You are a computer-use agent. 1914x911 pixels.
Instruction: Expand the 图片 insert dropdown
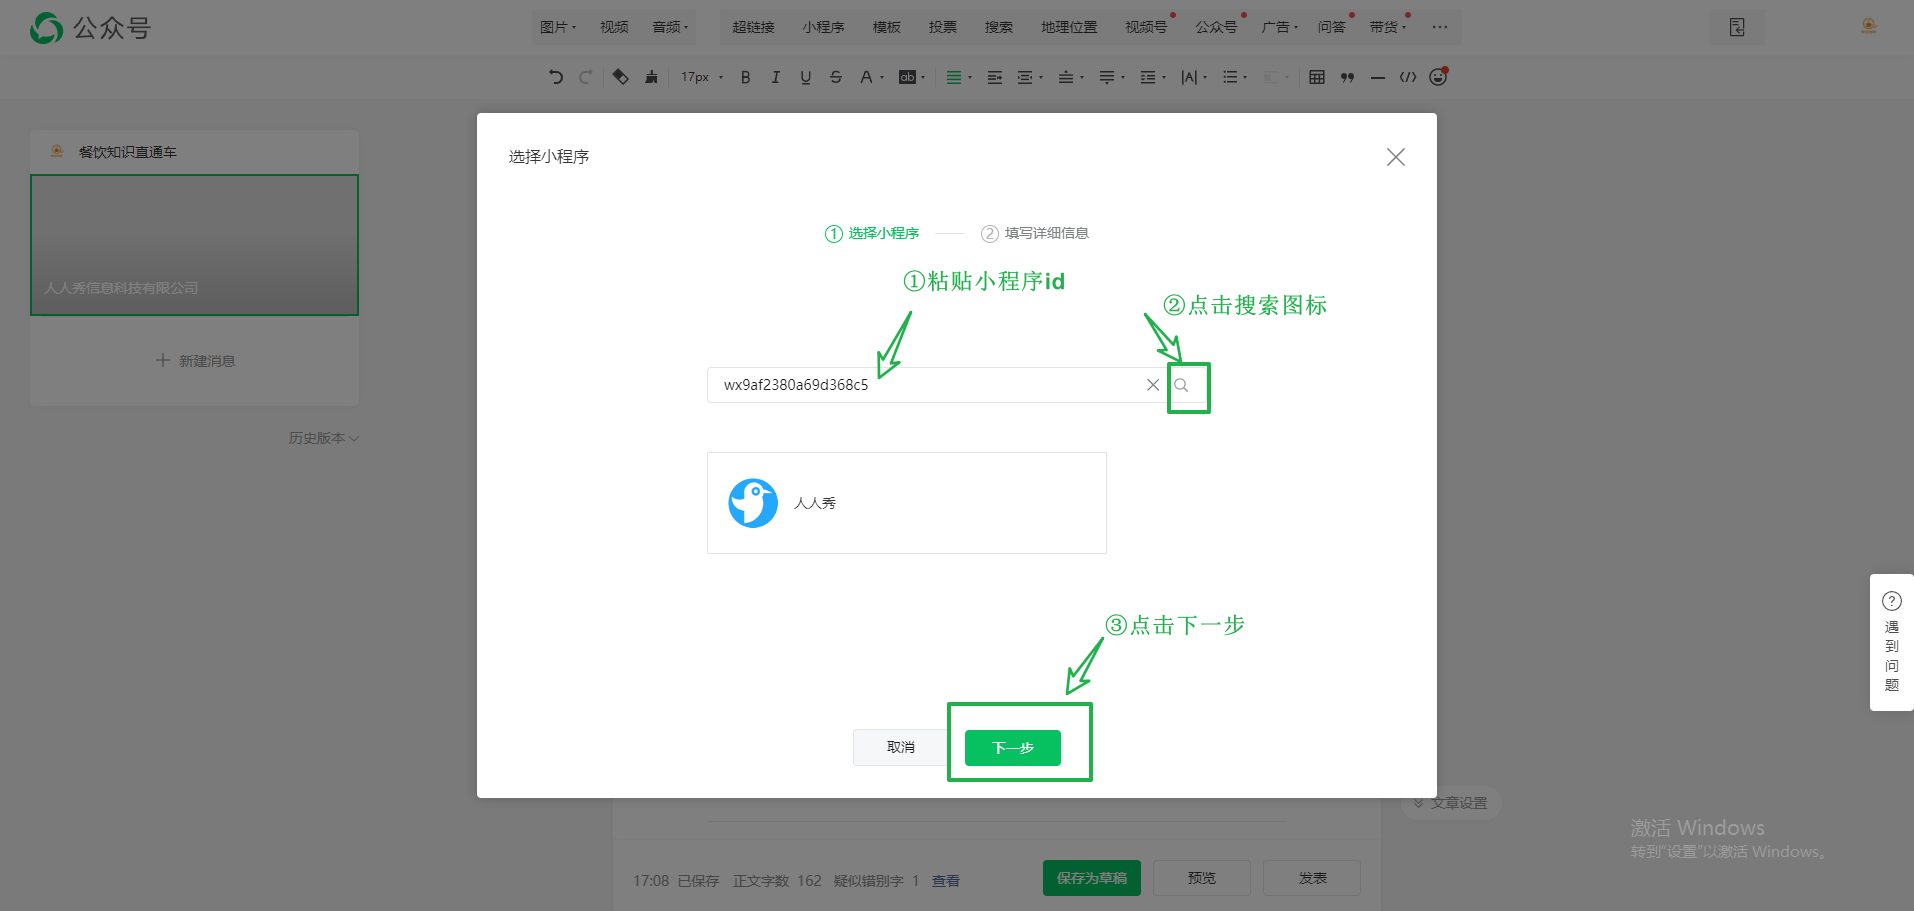tap(558, 27)
